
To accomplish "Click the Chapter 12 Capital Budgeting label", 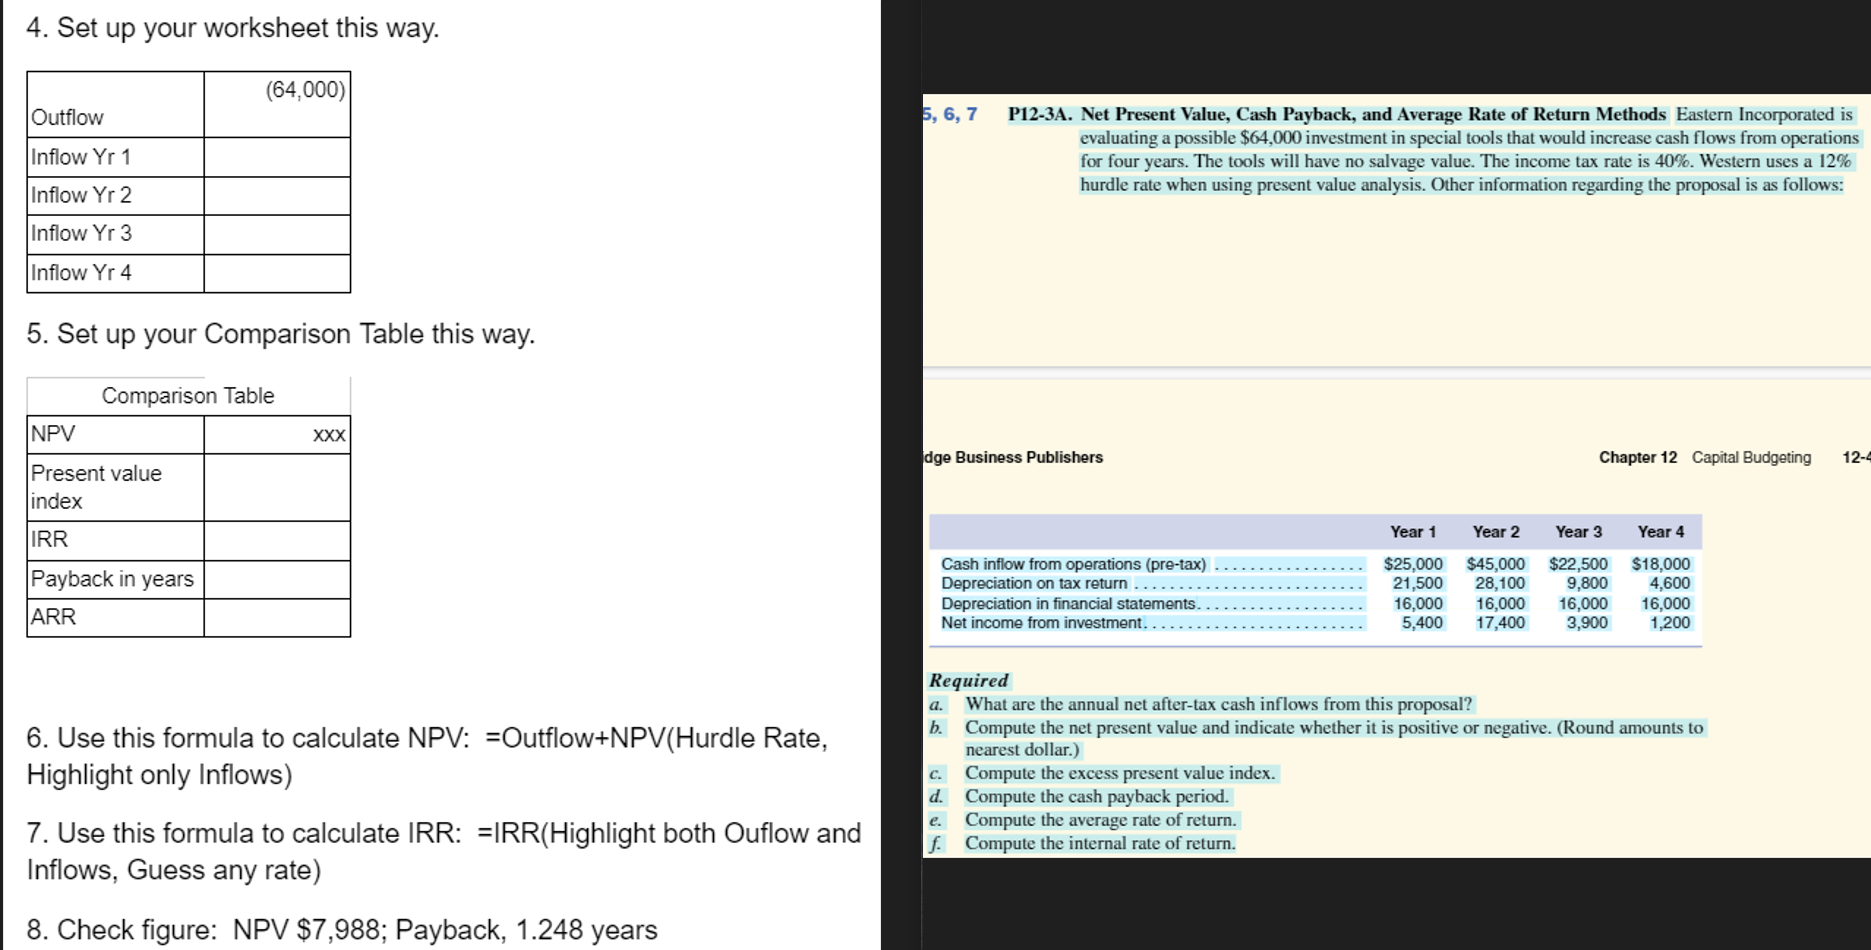I will [1703, 457].
